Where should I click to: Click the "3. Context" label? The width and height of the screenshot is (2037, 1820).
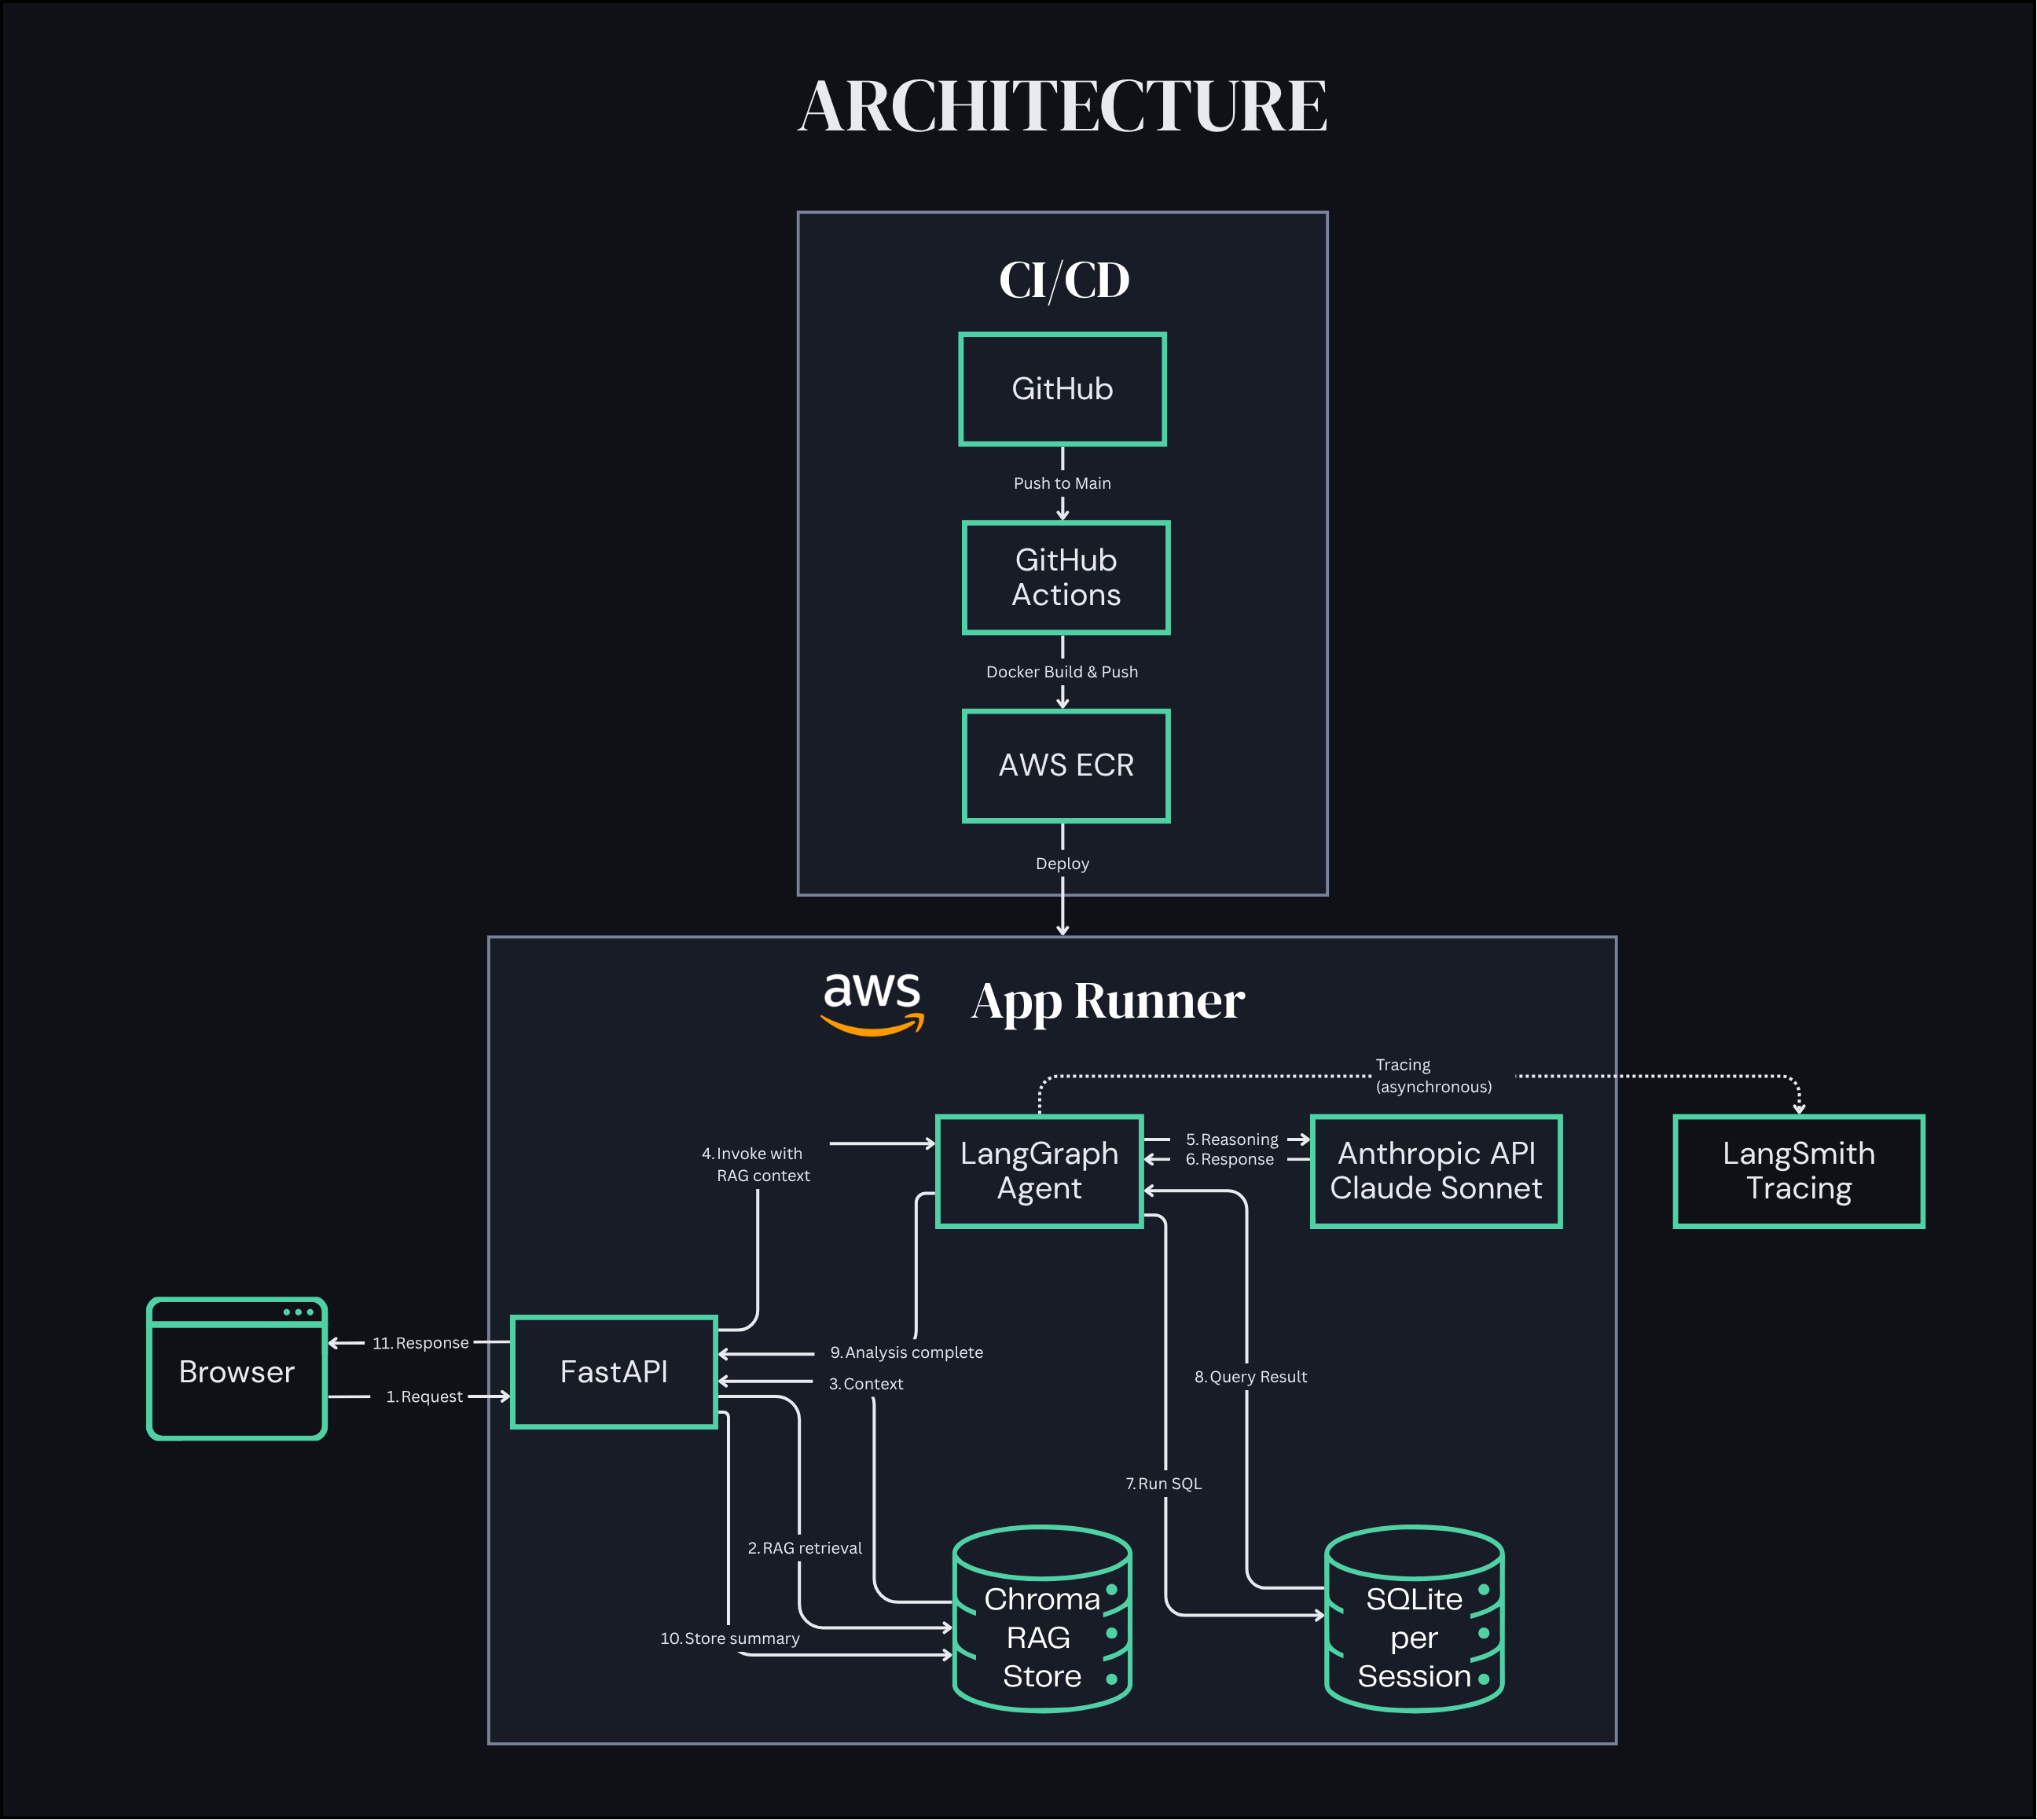point(866,1384)
